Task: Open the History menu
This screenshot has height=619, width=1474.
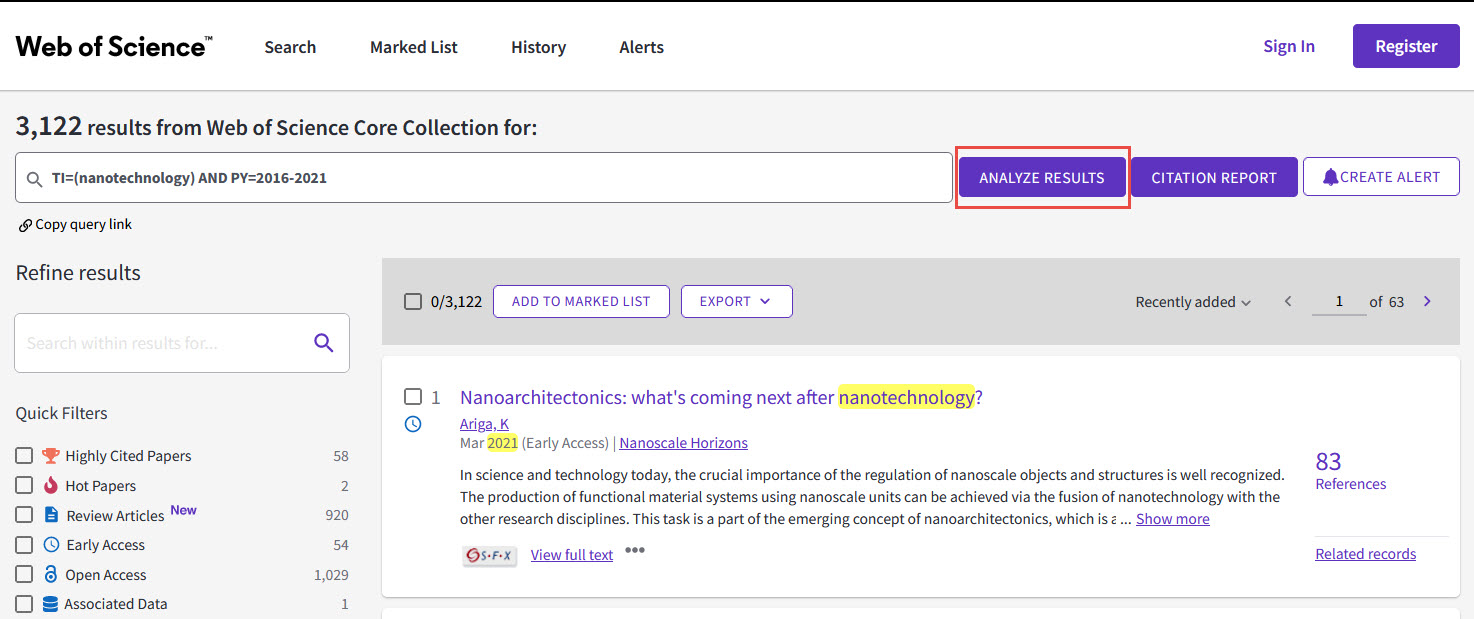Action: (538, 47)
